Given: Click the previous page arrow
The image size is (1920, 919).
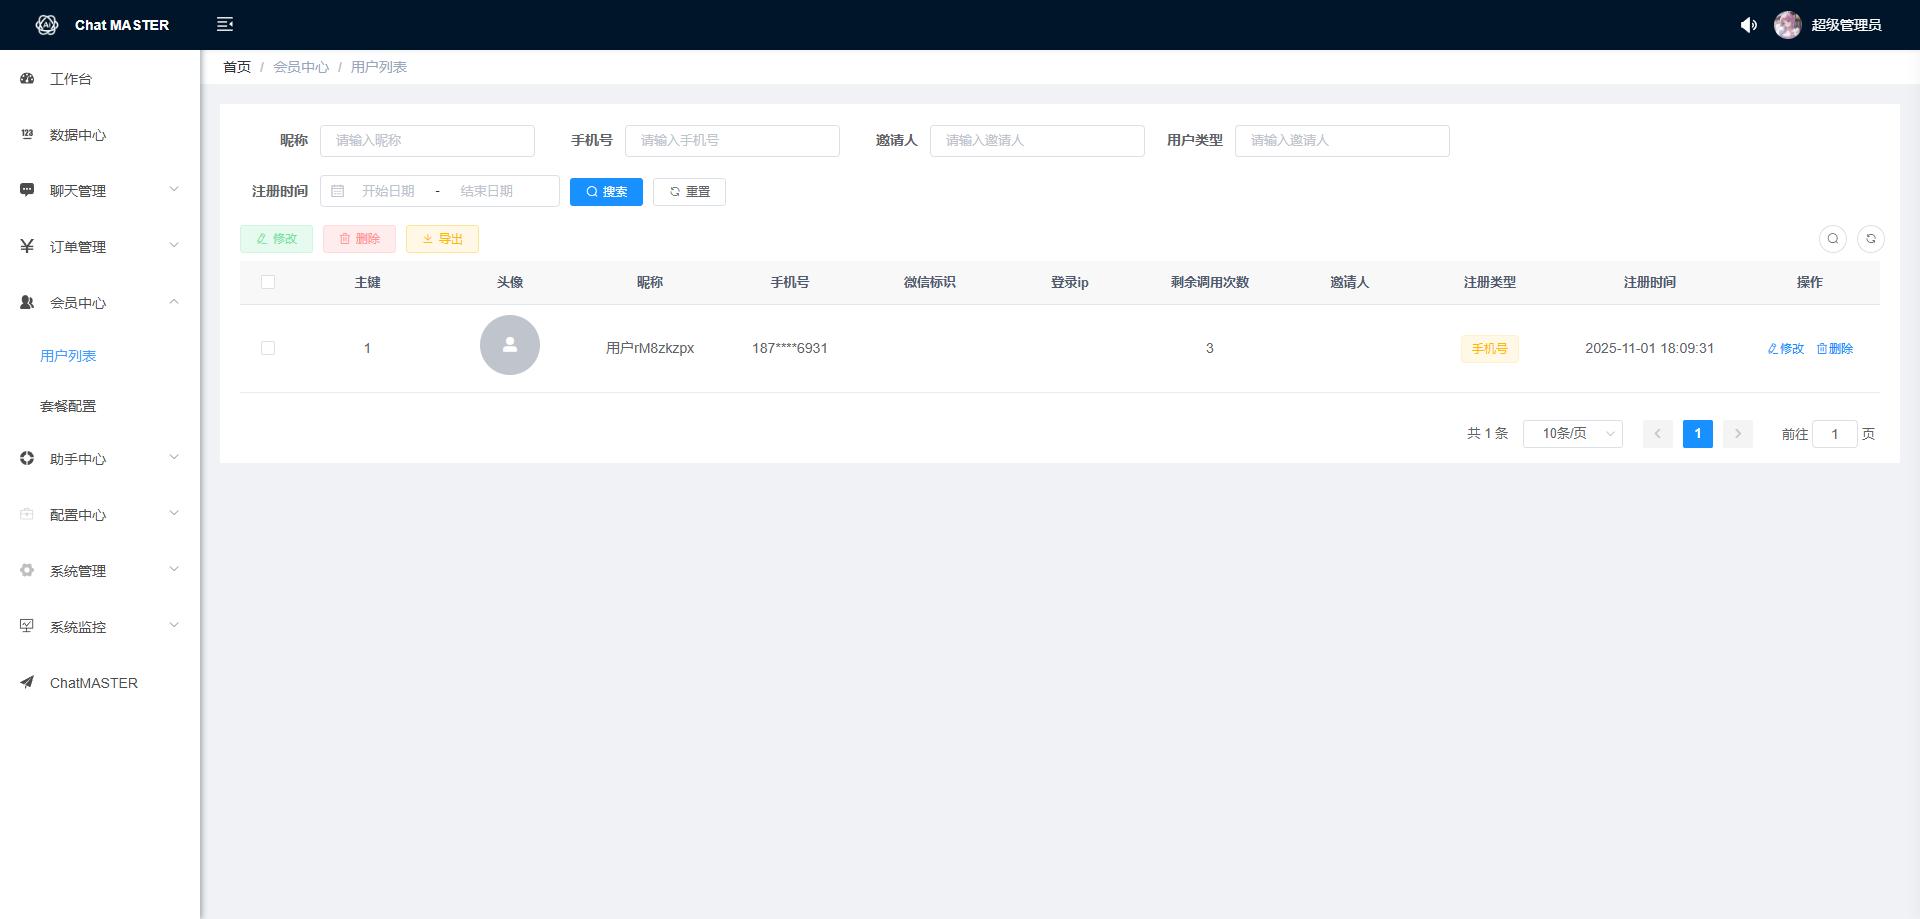Looking at the screenshot, I should point(1657,434).
